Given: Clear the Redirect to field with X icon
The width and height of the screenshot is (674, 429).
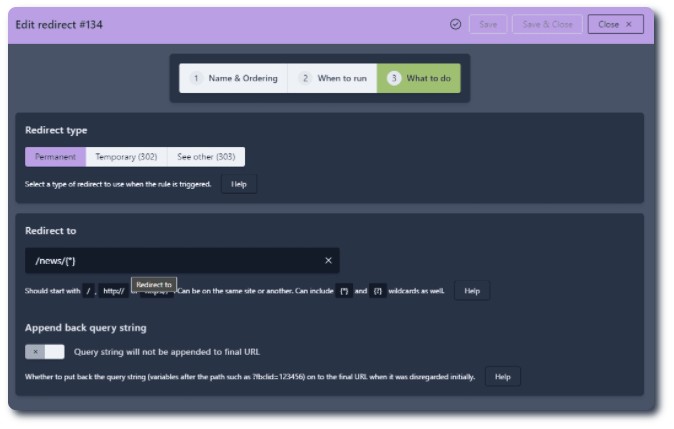Looking at the screenshot, I should point(328,260).
